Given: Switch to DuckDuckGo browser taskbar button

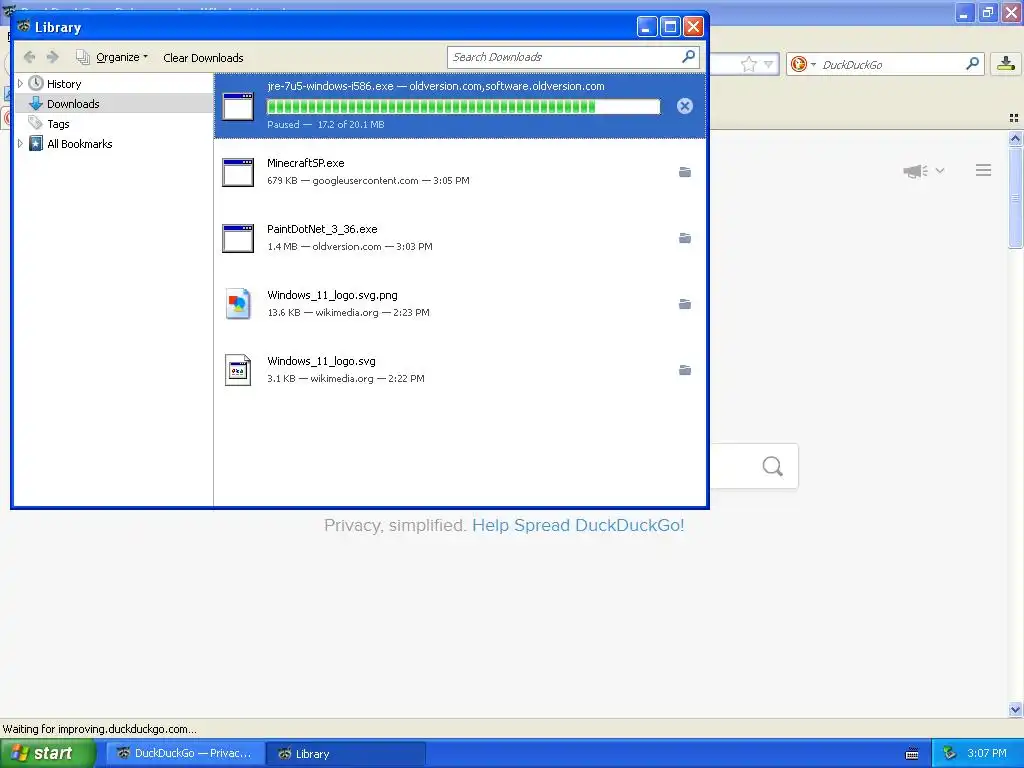Looking at the screenshot, I should pos(185,754).
